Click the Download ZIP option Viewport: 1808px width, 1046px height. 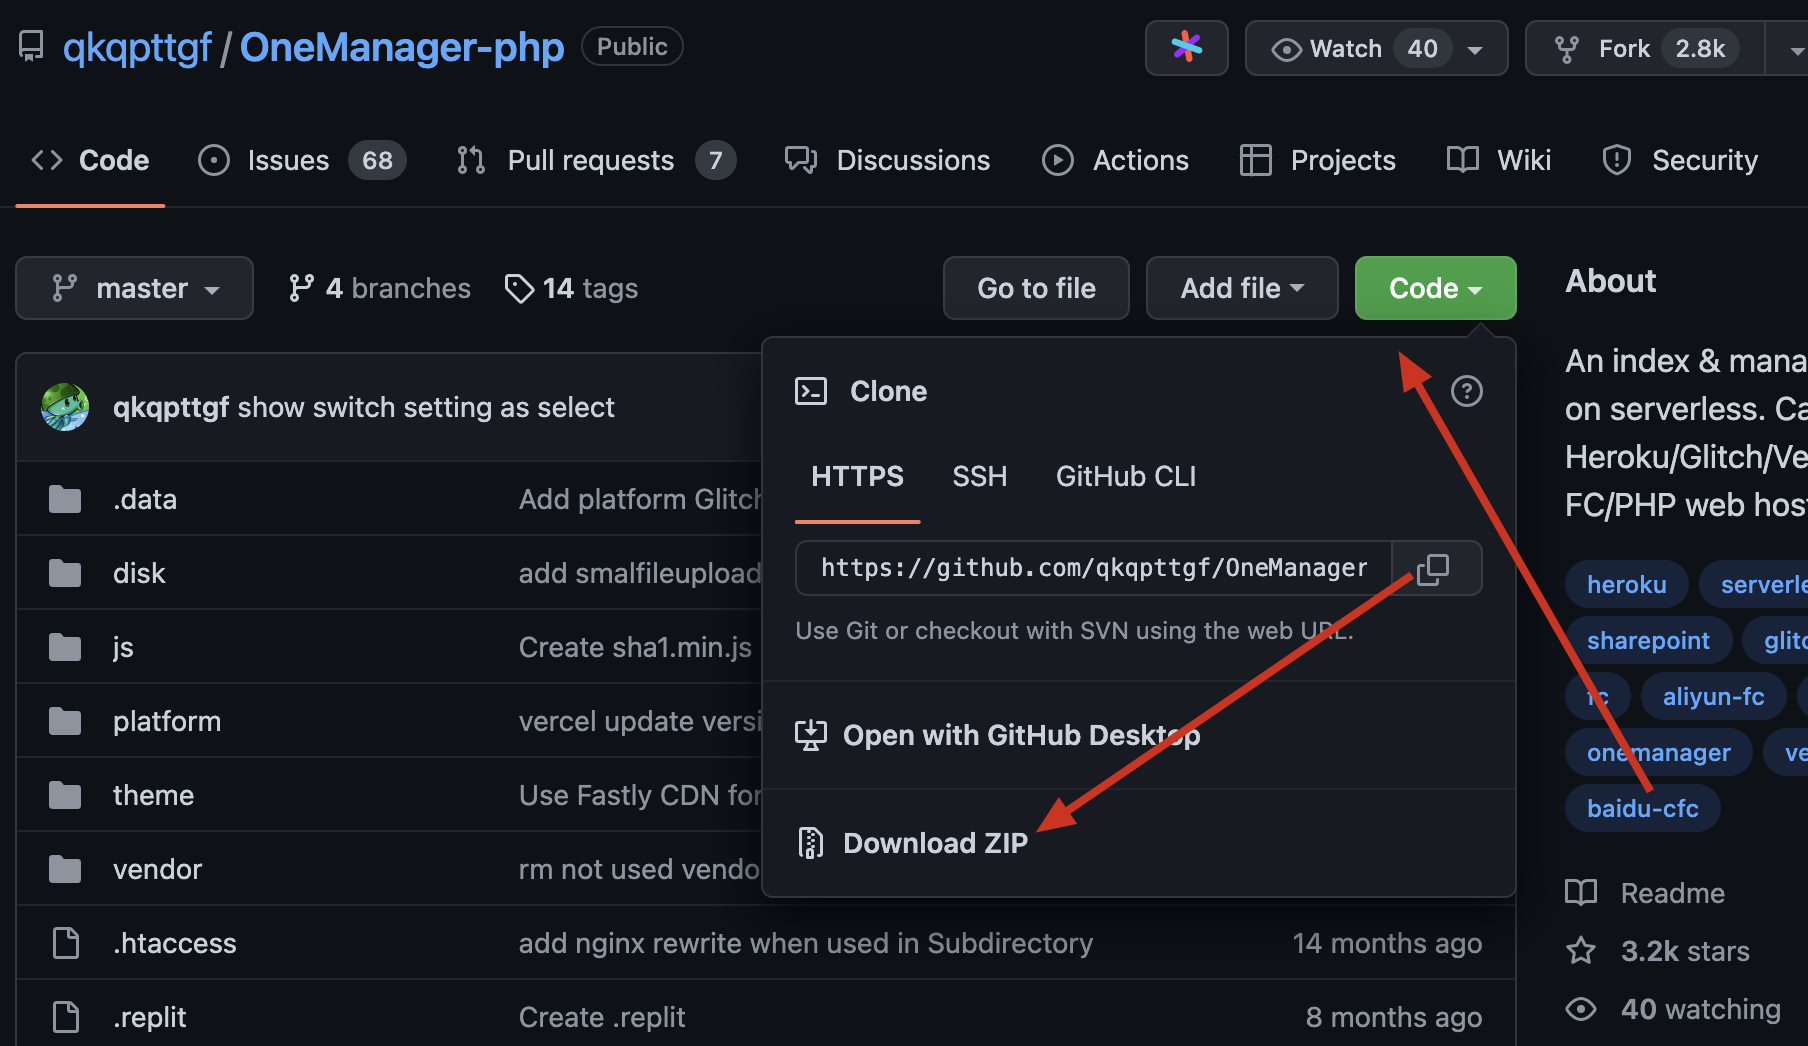tap(934, 843)
